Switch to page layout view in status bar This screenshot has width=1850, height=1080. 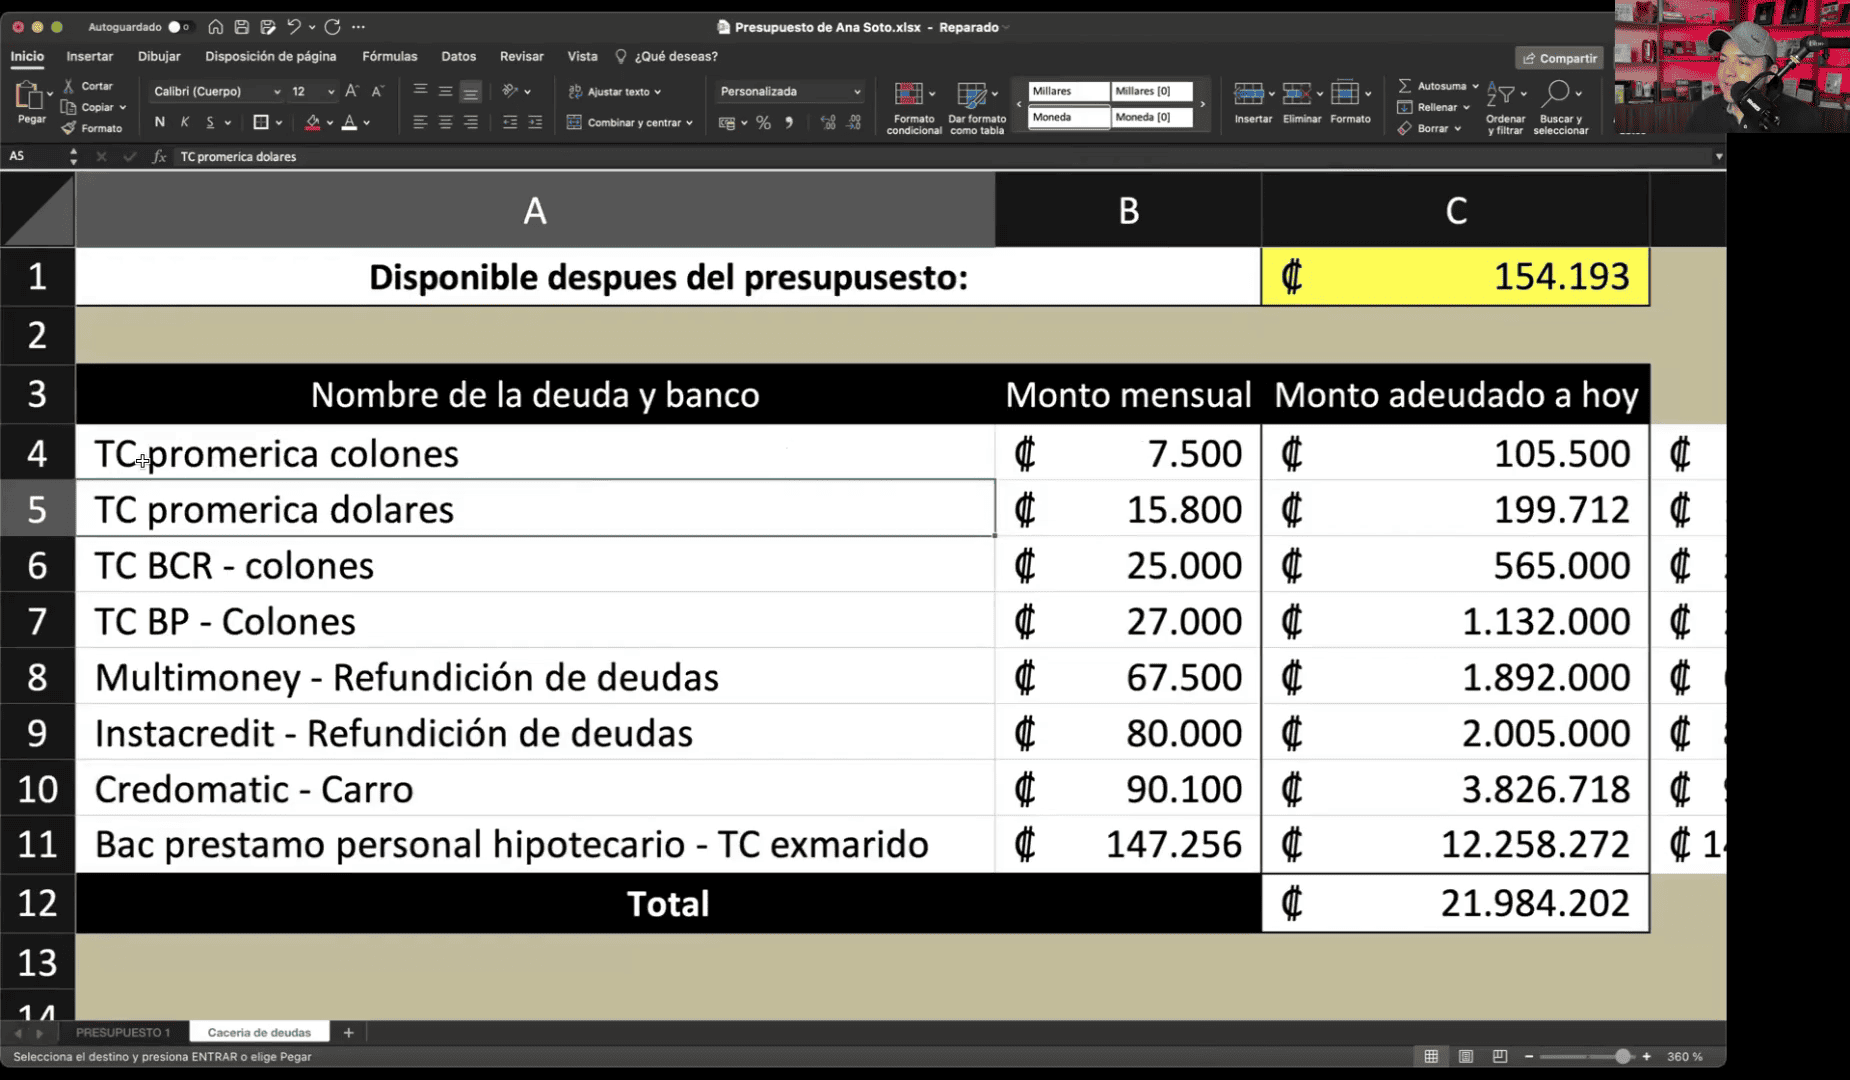1465,1056
